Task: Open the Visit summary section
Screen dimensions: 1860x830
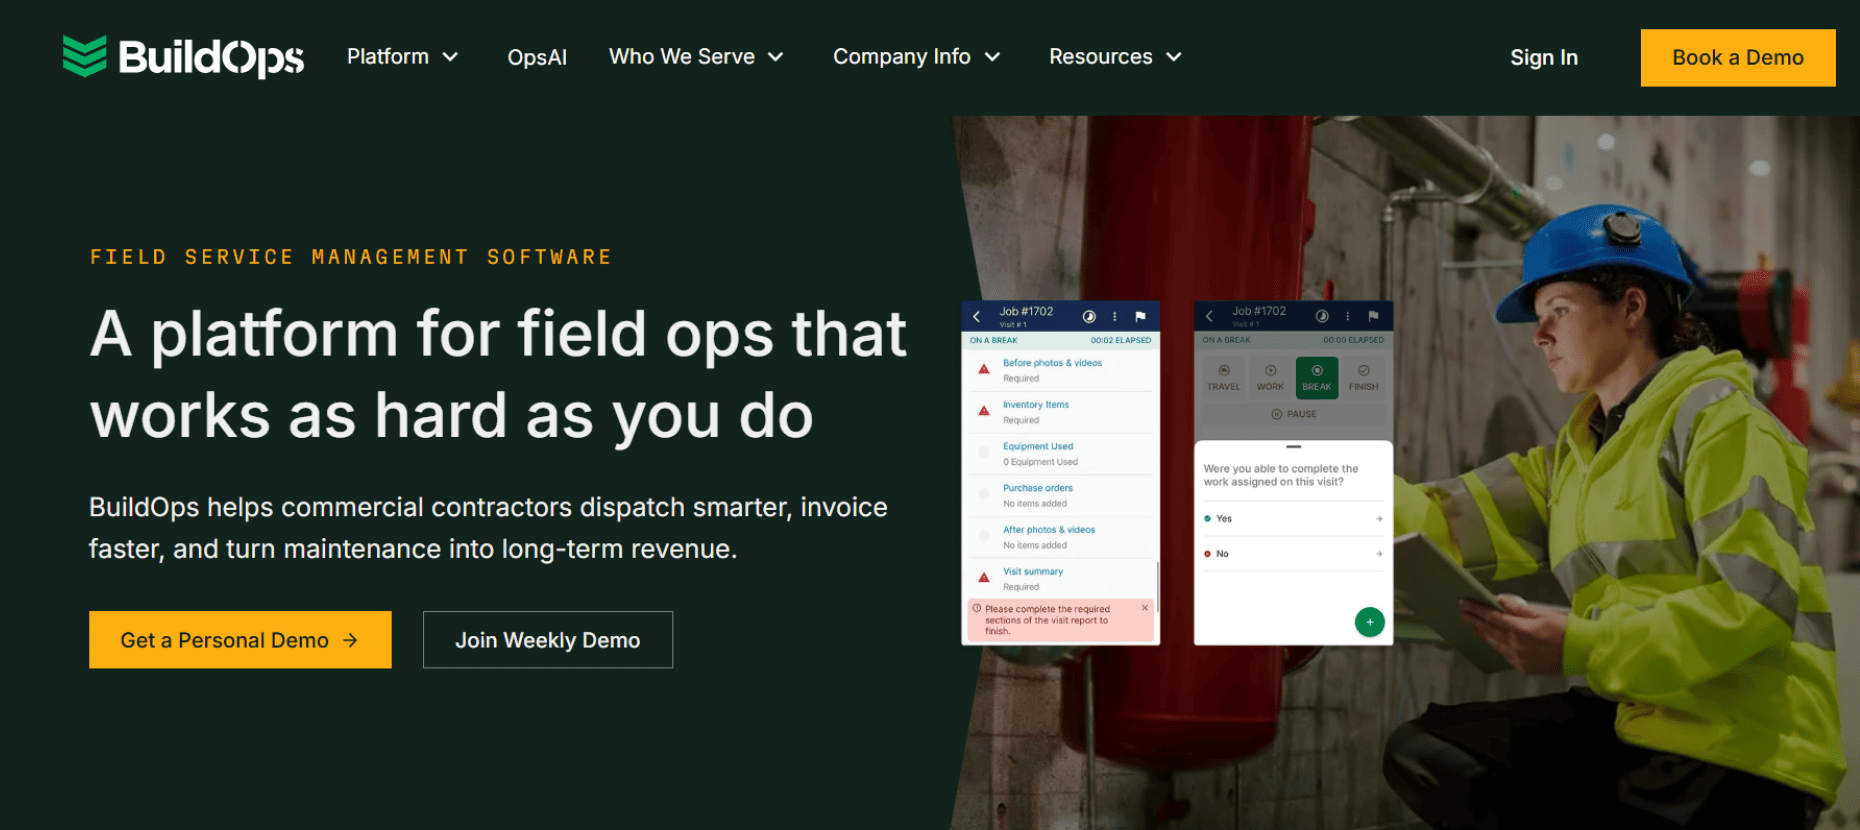Action: pyautogui.click(x=1060, y=579)
